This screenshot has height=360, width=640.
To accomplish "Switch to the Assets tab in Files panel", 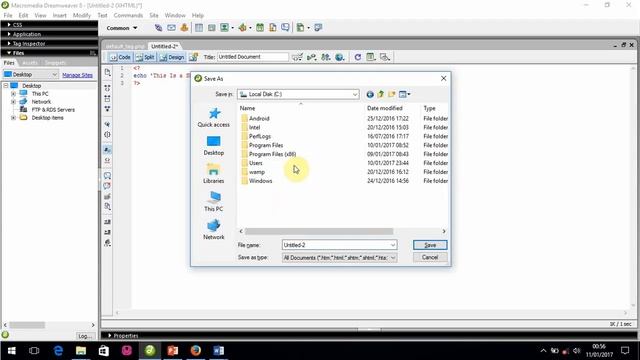I will tap(30, 63).
